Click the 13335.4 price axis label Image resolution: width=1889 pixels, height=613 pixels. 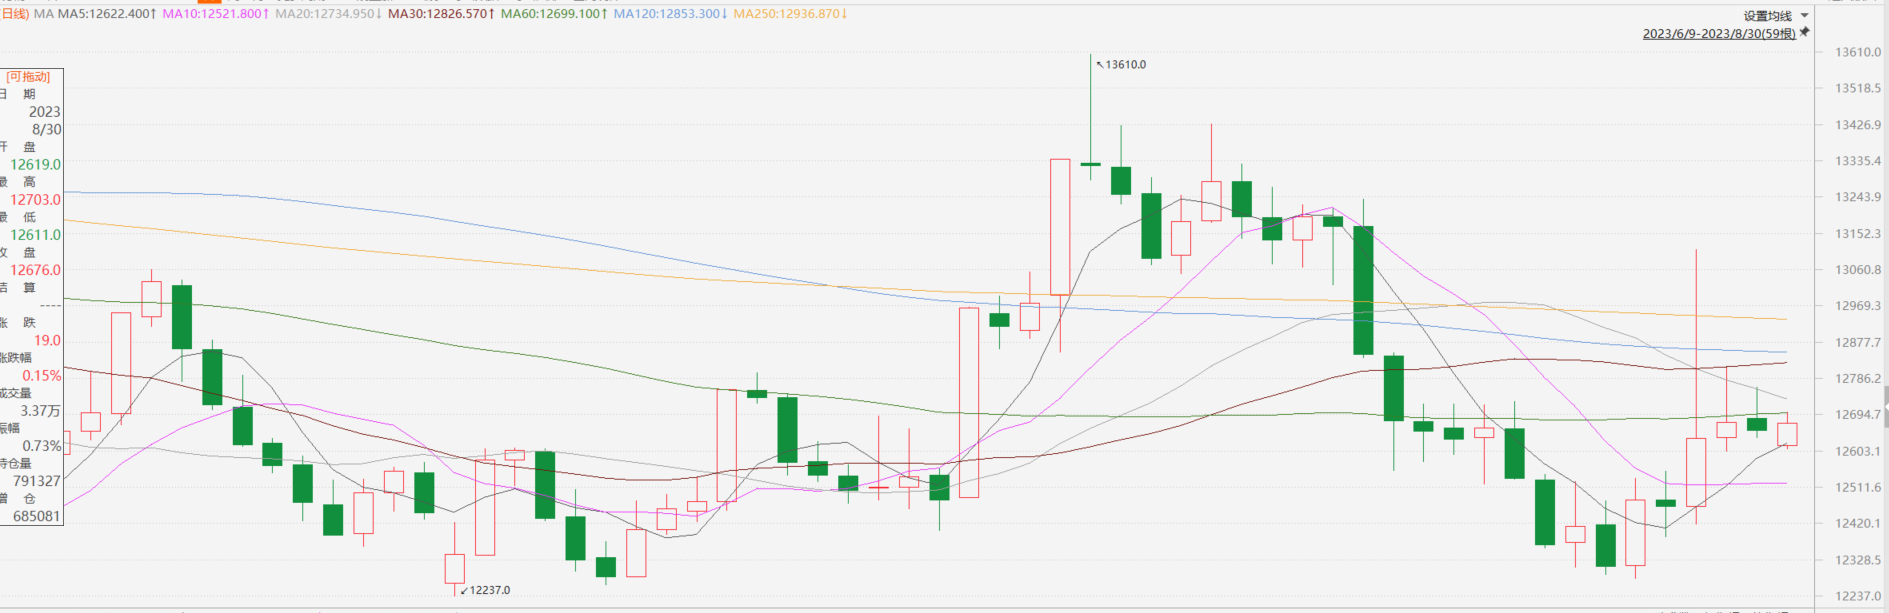click(1858, 161)
